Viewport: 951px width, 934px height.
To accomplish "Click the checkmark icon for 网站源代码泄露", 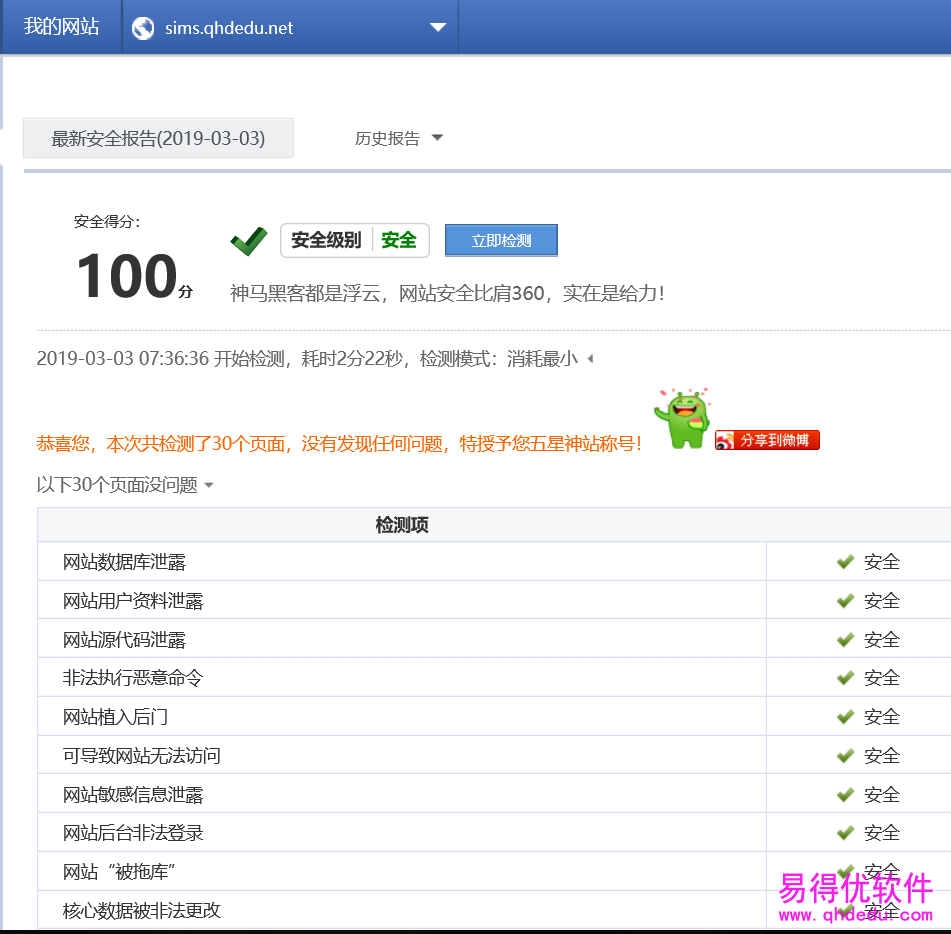I will pos(845,639).
